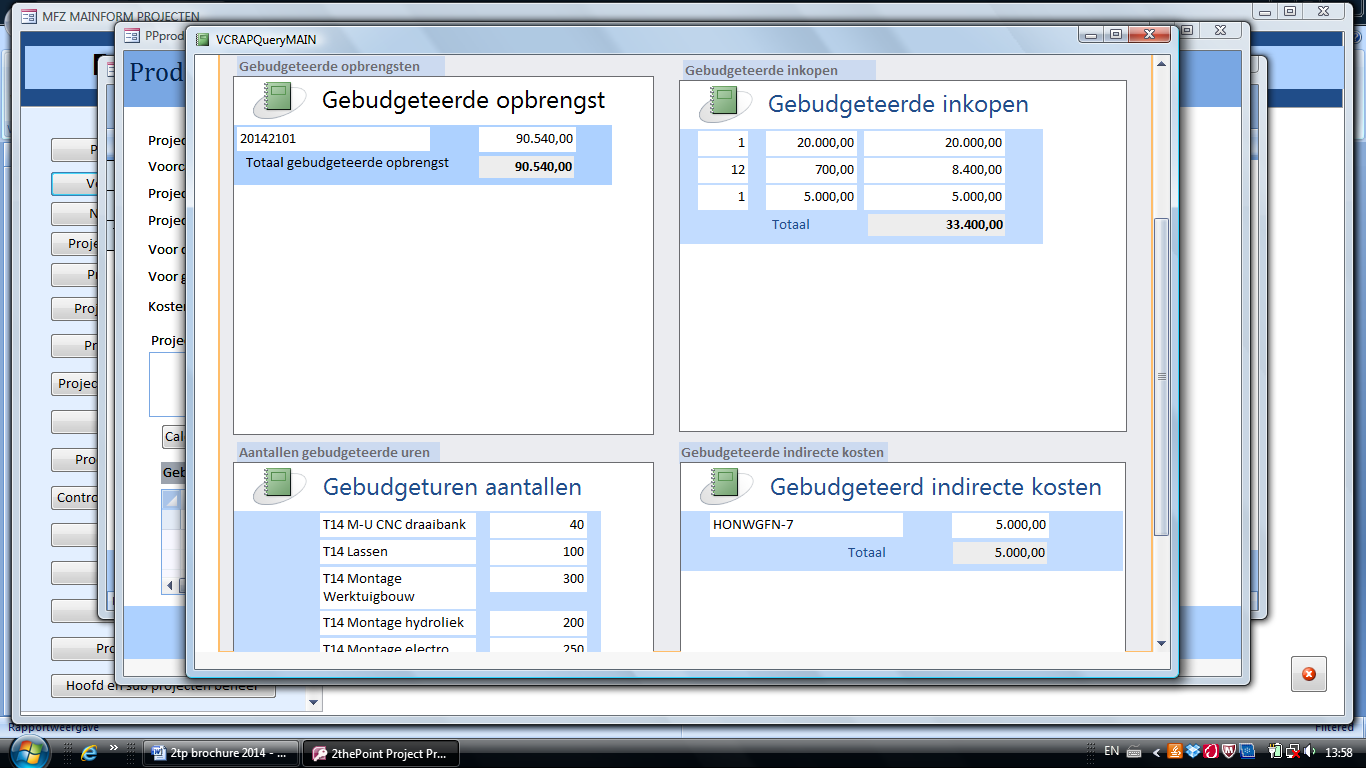This screenshot has width=1366, height=768.
Task: Click the taskbar clock showing 13:58
Action: (1338, 752)
